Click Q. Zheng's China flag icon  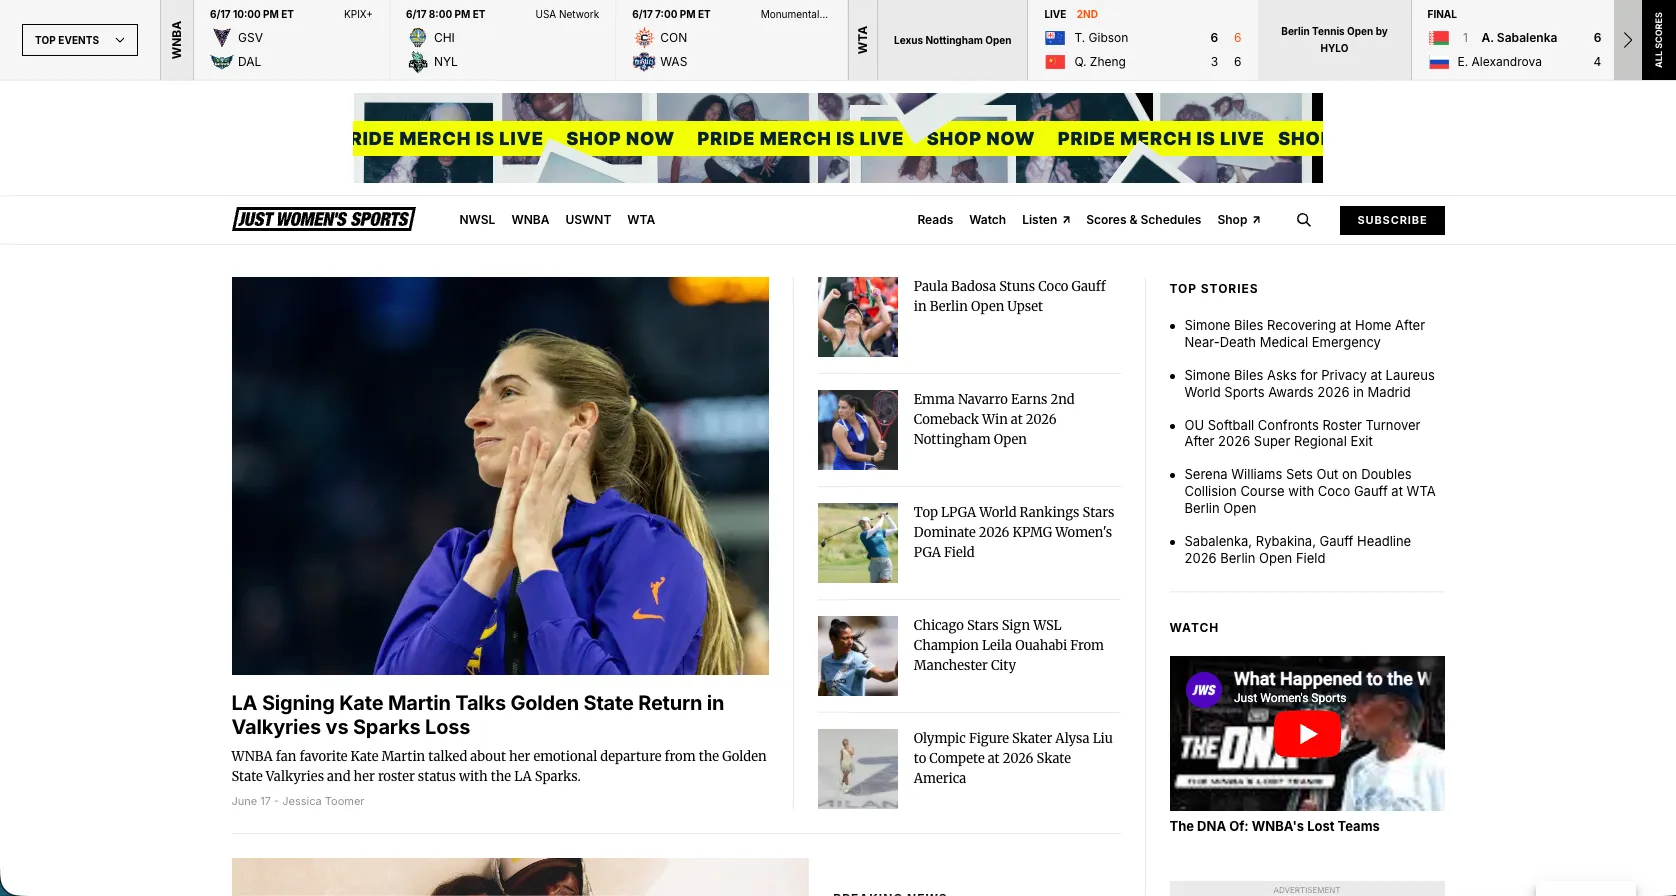[x=1054, y=62]
